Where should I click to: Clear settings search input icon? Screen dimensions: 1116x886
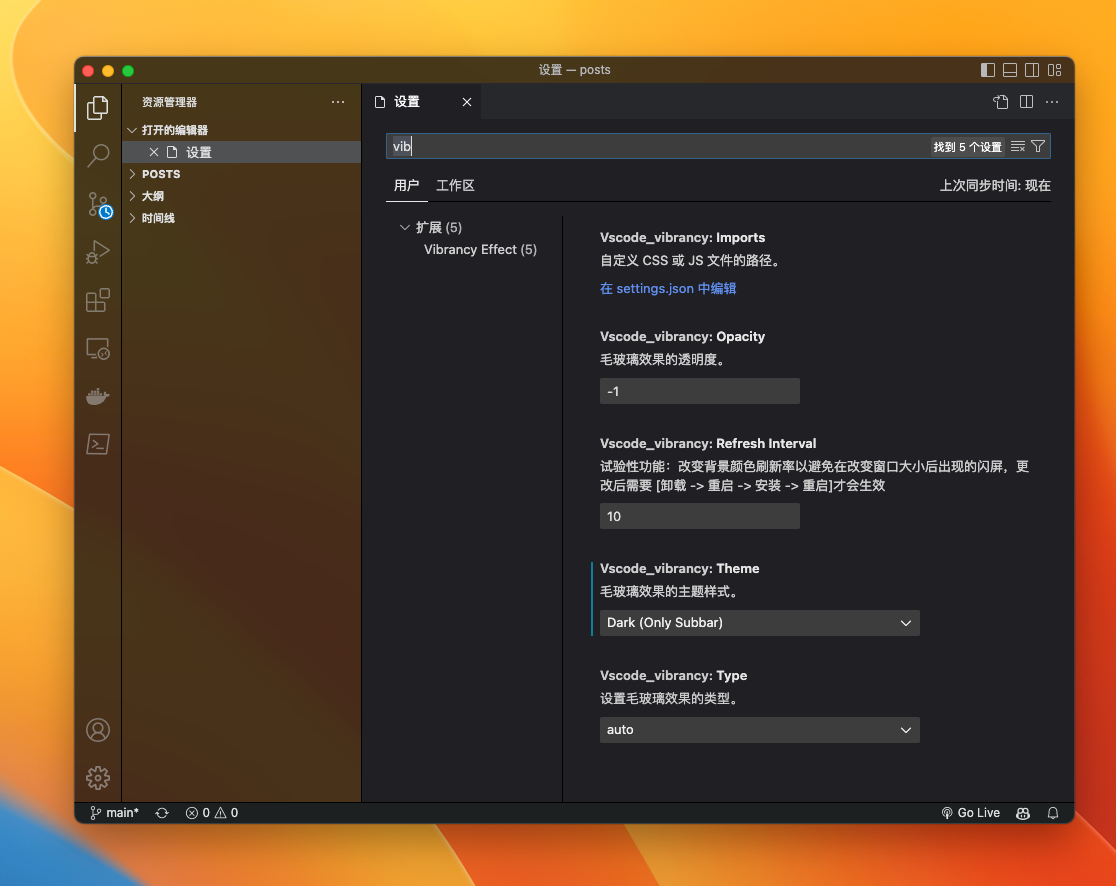pos(1018,146)
